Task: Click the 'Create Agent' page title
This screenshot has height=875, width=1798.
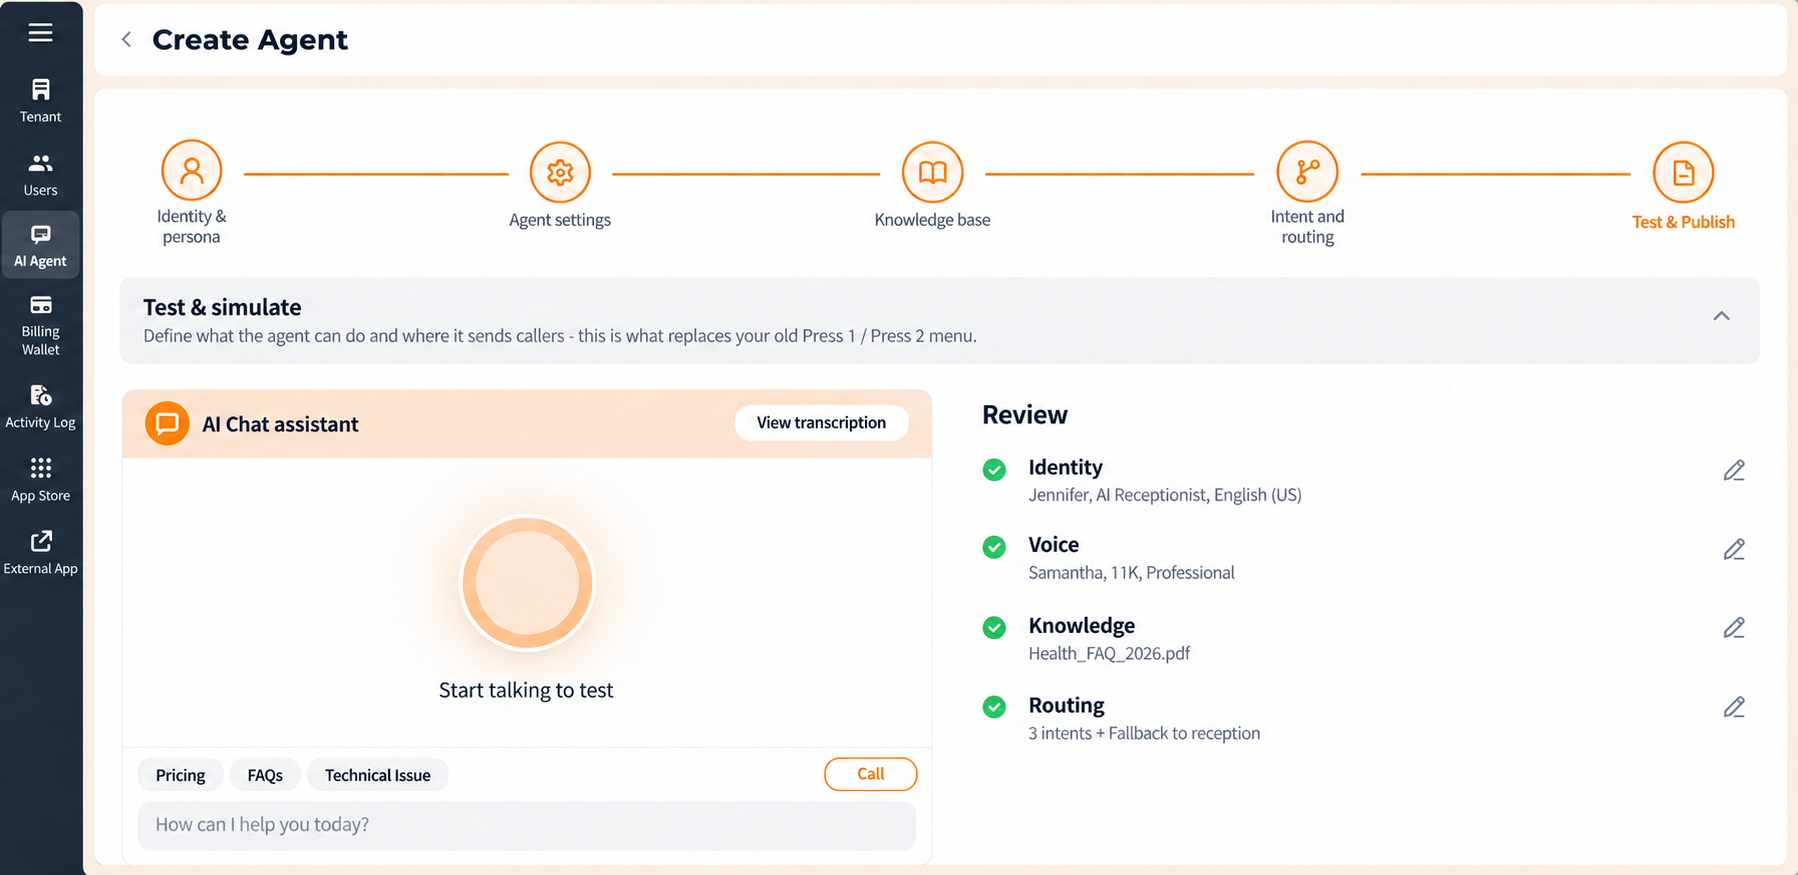Action: click(x=250, y=40)
